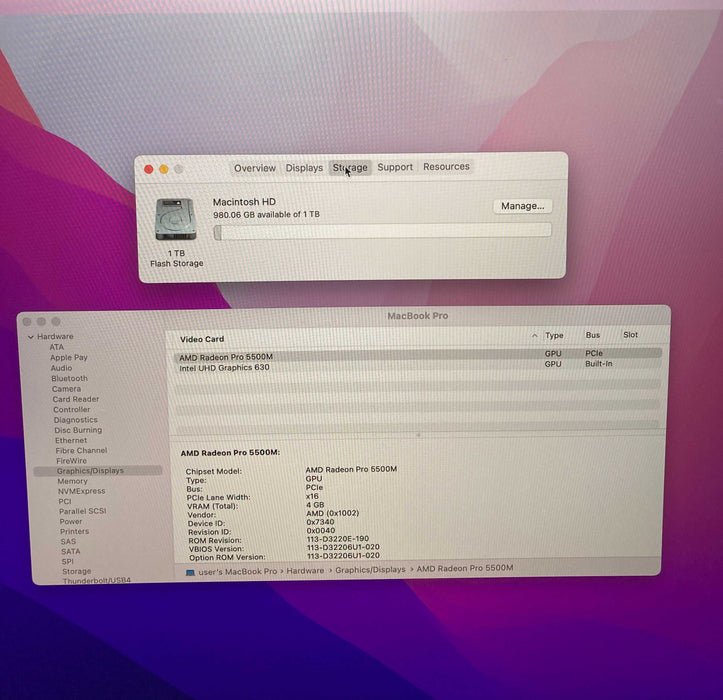Select Camera in the sidebar
This screenshot has height=700, width=723.
[66, 389]
